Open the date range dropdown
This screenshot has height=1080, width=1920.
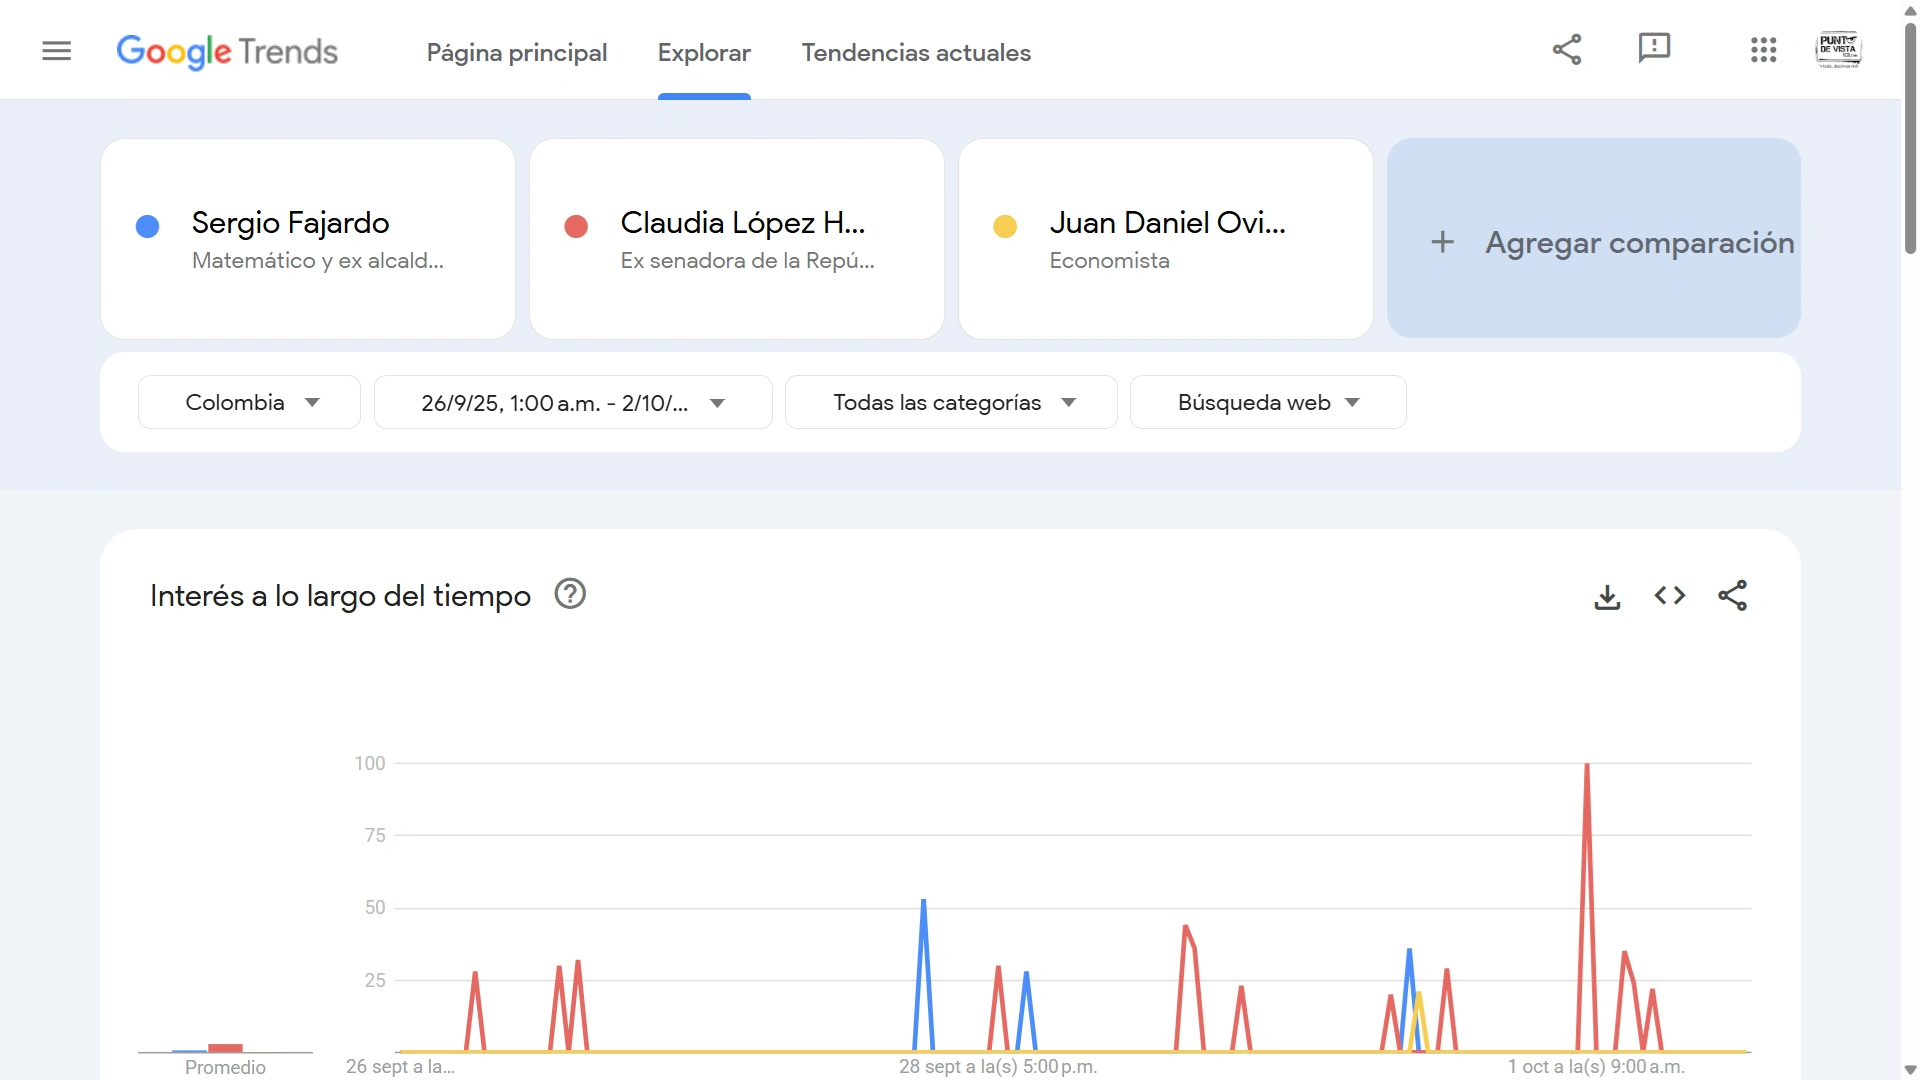572,403
